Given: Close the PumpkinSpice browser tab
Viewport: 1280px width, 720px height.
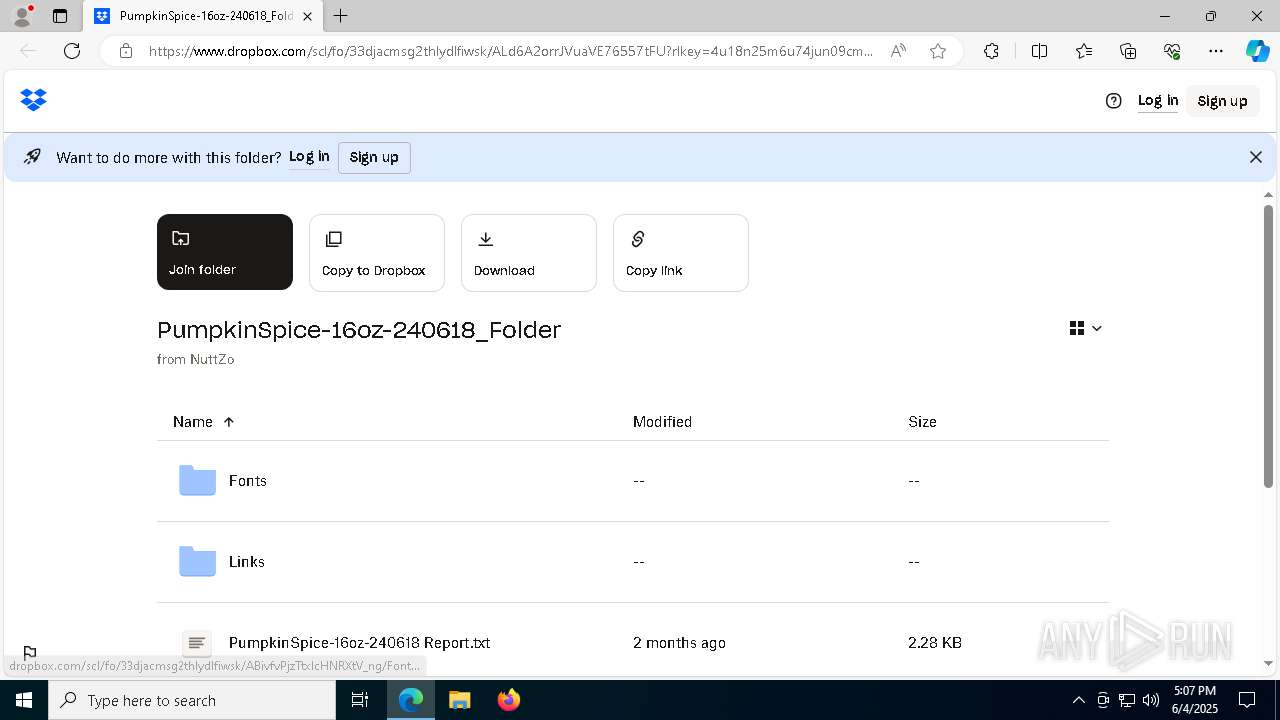Looking at the screenshot, I should pyautogui.click(x=307, y=16).
